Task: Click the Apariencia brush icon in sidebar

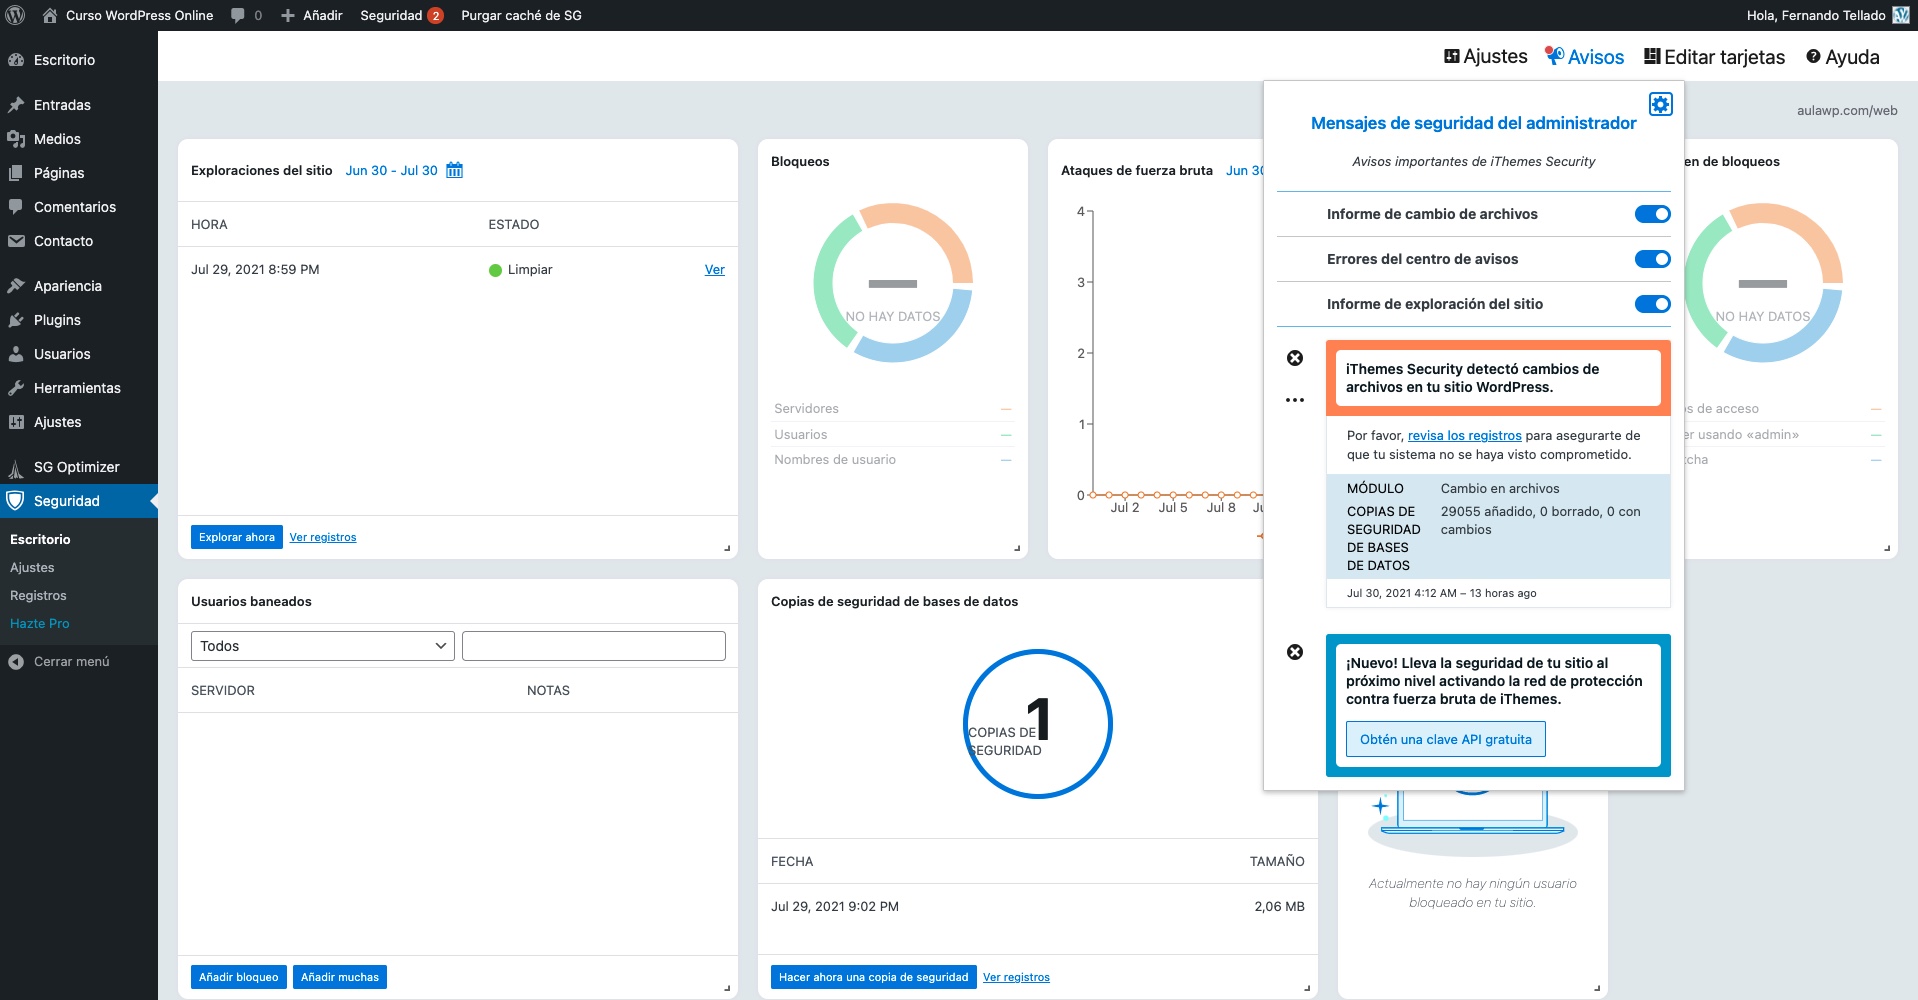Action: [16, 286]
